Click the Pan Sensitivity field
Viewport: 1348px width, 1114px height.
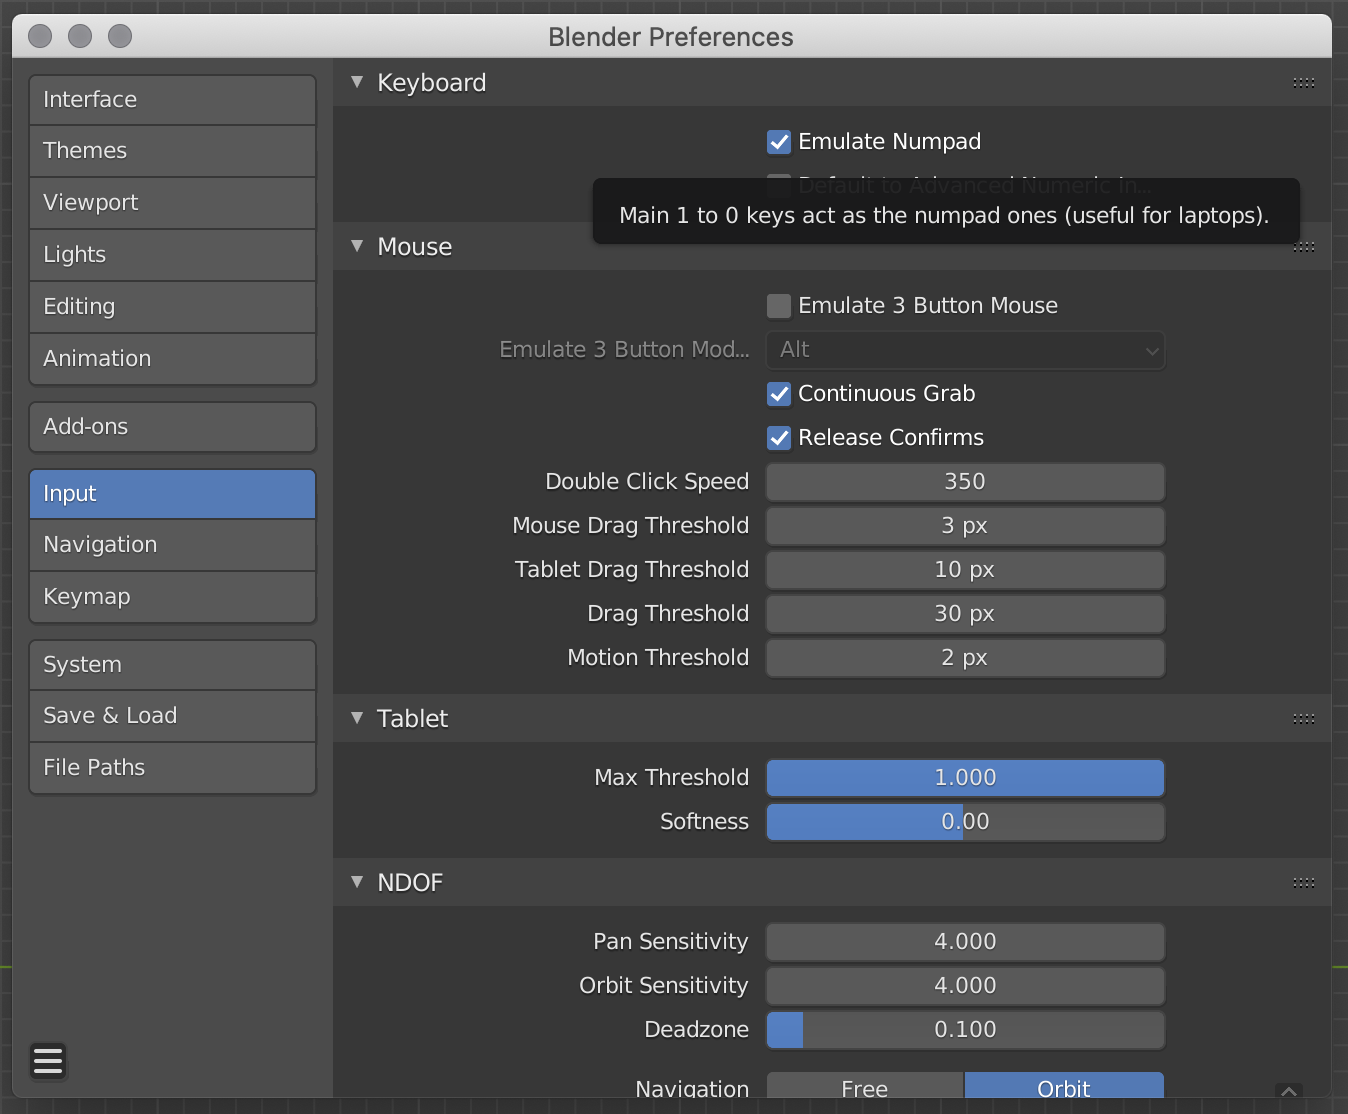click(x=965, y=942)
